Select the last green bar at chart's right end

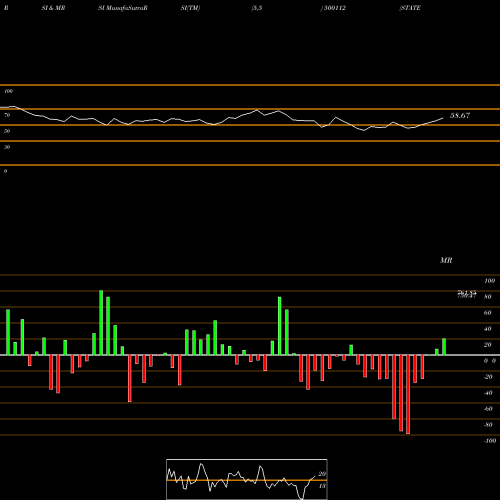tap(444, 347)
